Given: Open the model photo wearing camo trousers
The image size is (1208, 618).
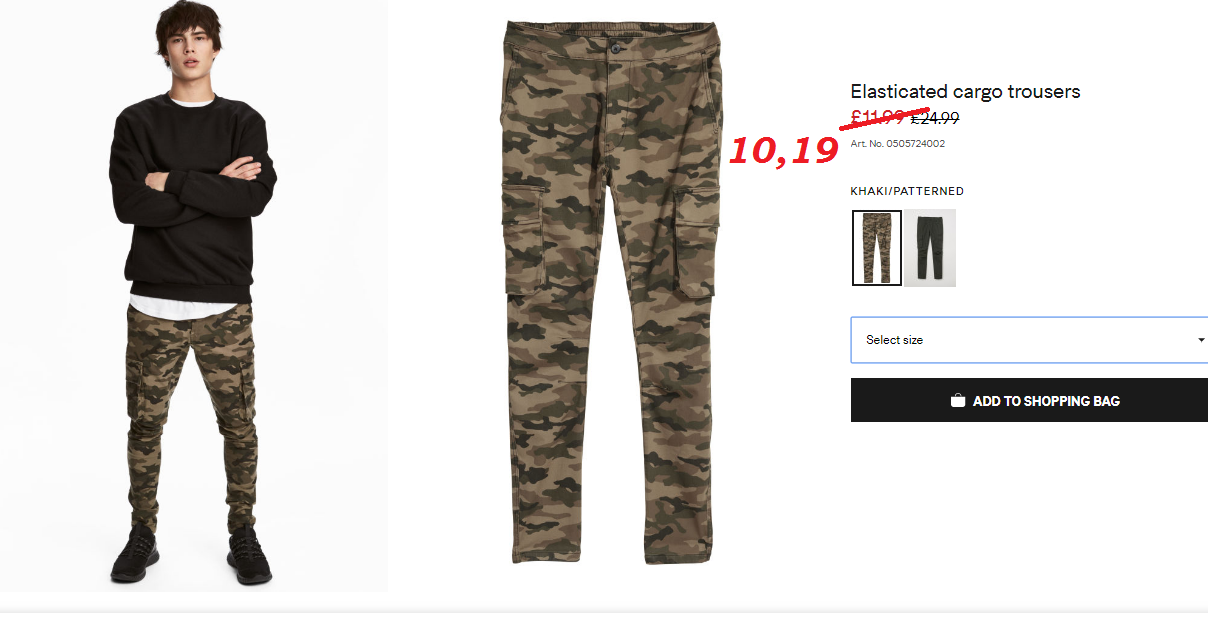Looking at the screenshot, I should point(194,295).
